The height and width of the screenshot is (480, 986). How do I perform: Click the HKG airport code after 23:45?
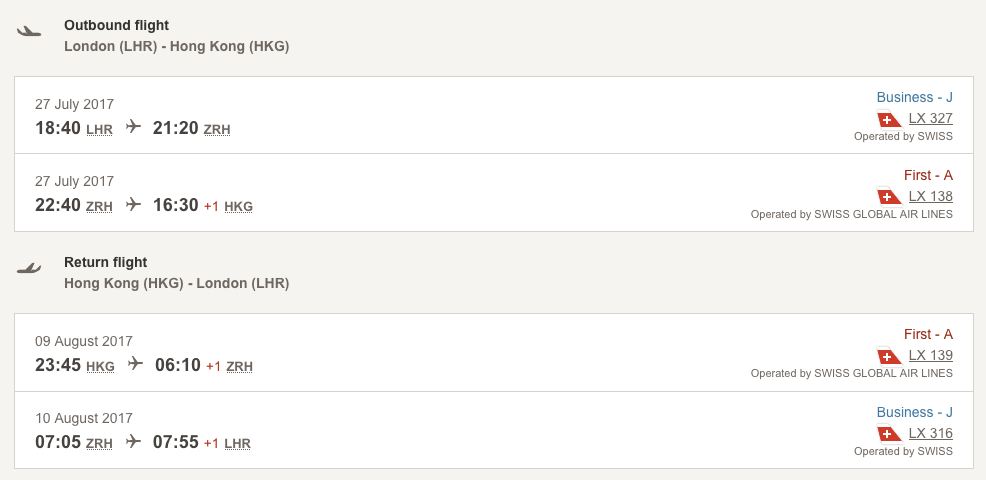(x=101, y=366)
